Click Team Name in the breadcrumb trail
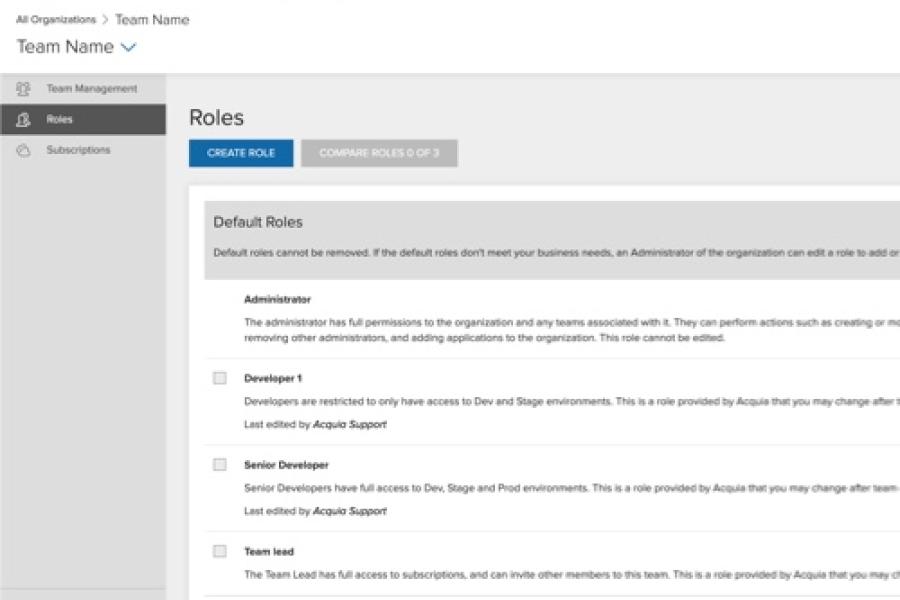 pyautogui.click(x=151, y=20)
